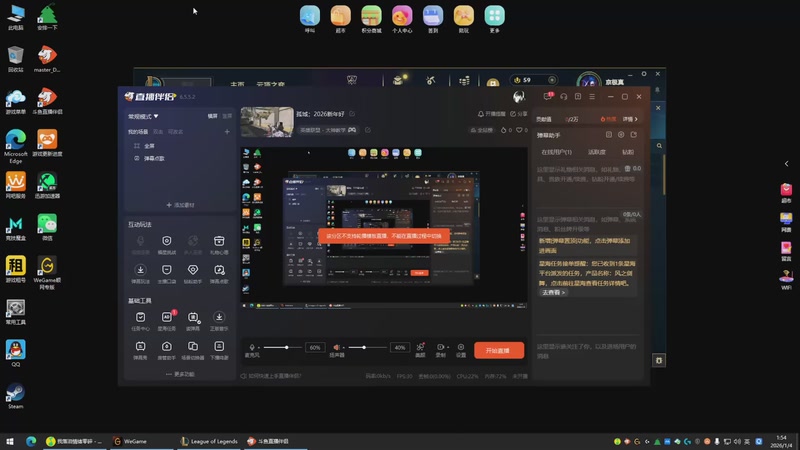Open the 正版音乐 music download tool

pyautogui.click(x=219, y=320)
